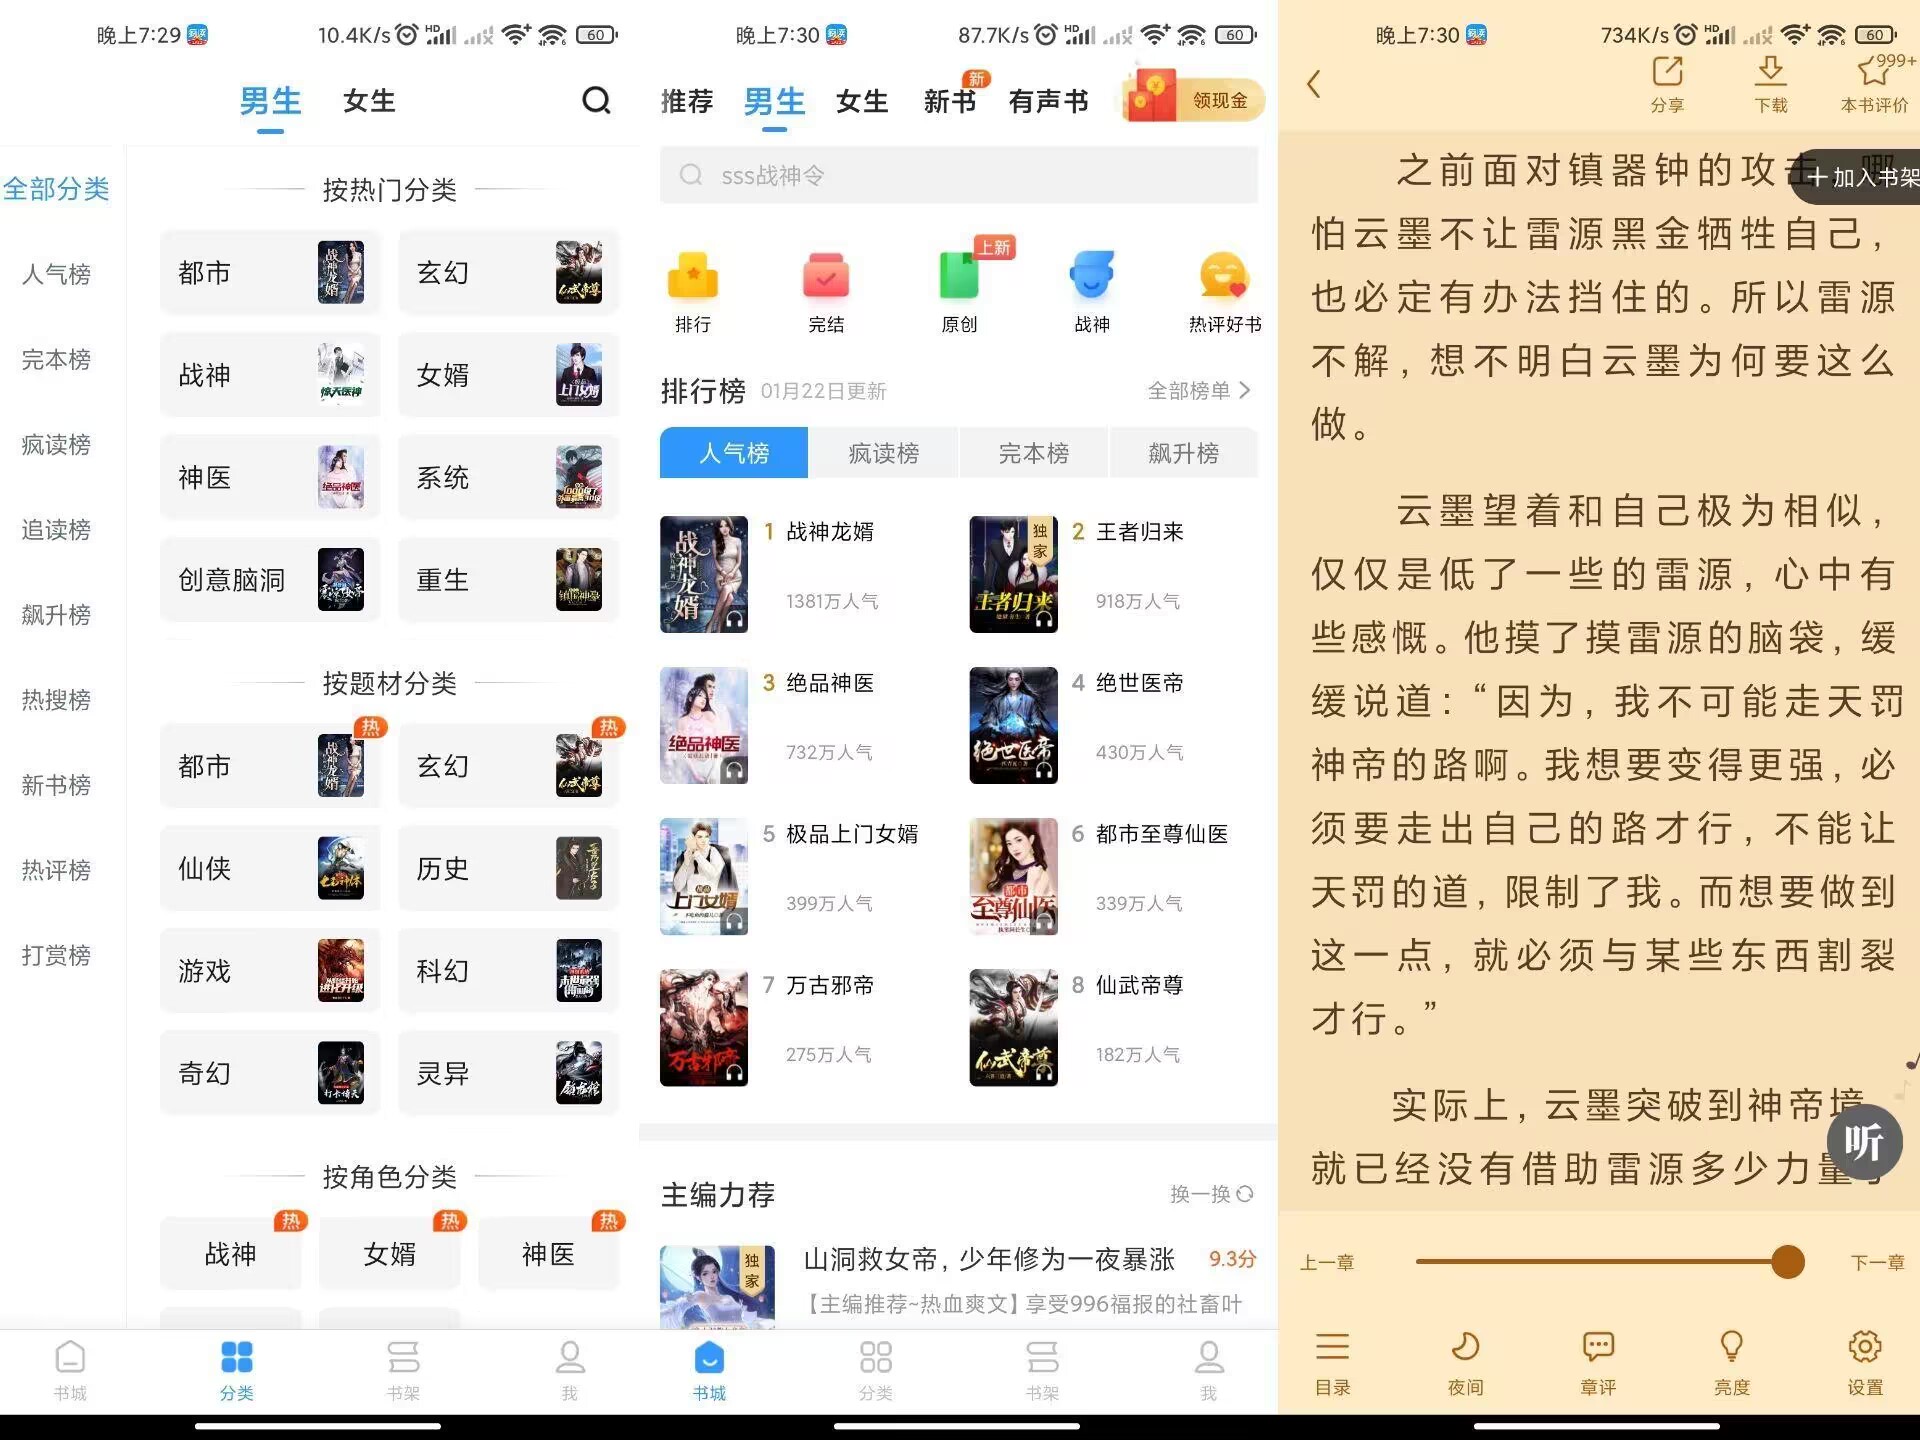This screenshot has width=1920, height=1440.
Task: Open the 排行 rankings icon
Action: (693, 285)
